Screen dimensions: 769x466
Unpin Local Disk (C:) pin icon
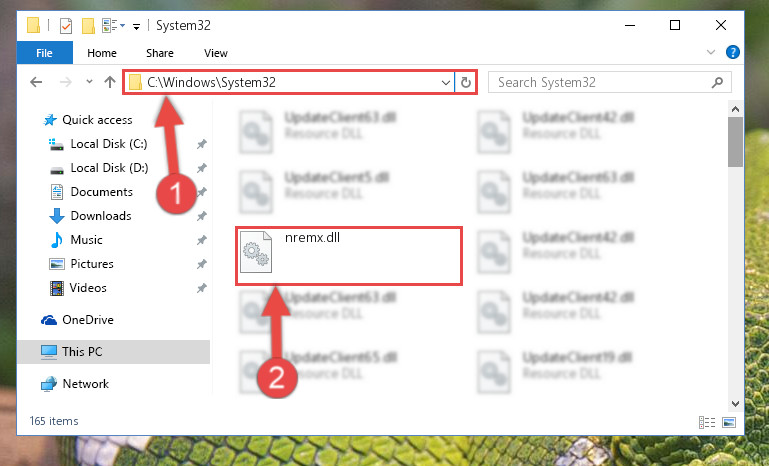click(202, 144)
